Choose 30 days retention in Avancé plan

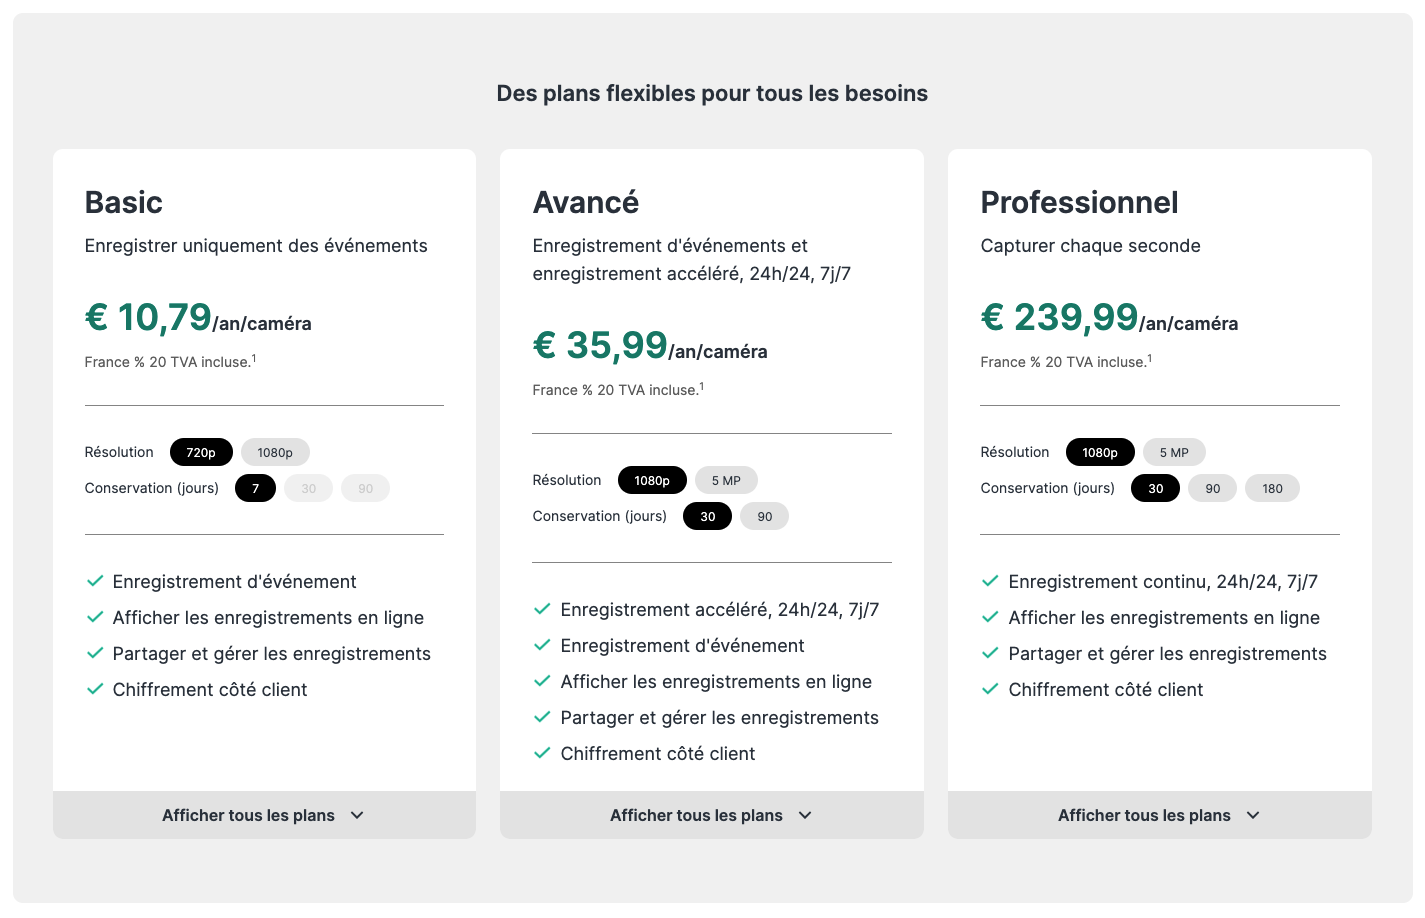click(708, 516)
